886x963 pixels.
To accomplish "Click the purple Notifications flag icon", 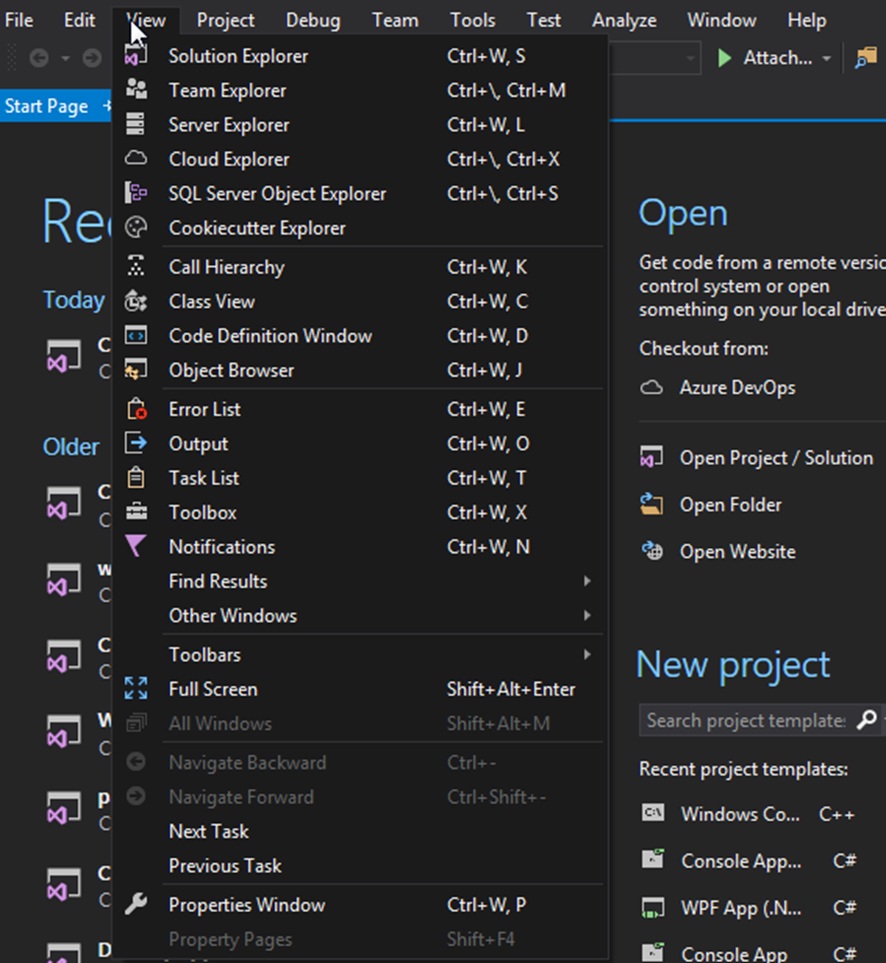I will tap(136, 546).
